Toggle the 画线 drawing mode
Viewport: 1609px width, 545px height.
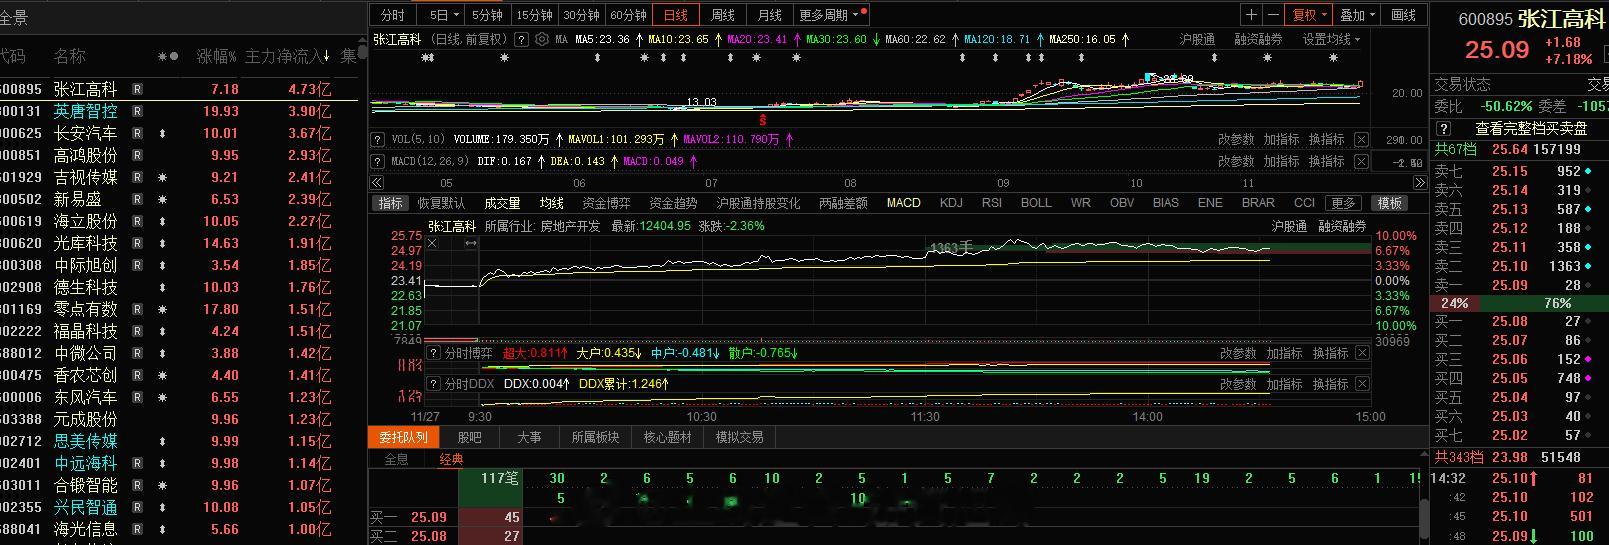pyautogui.click(x=1404, y=15)
